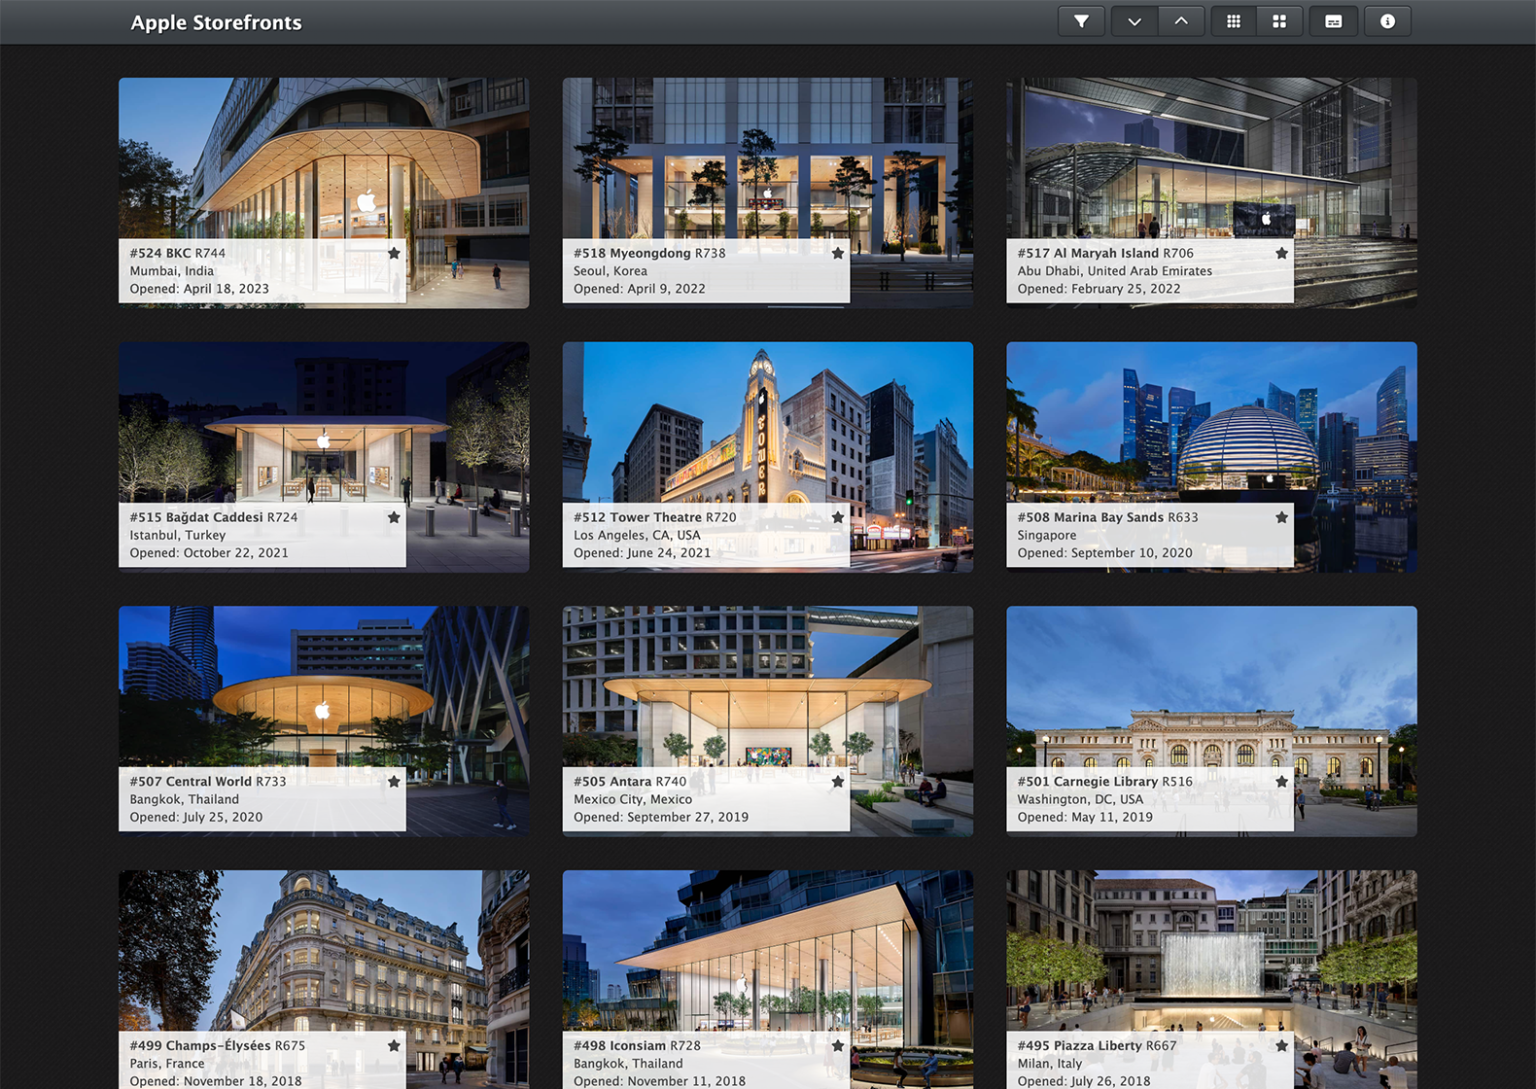The image size is (1536, 1089).
Task: Click the "Singapore" location line
Action: 1047,535
